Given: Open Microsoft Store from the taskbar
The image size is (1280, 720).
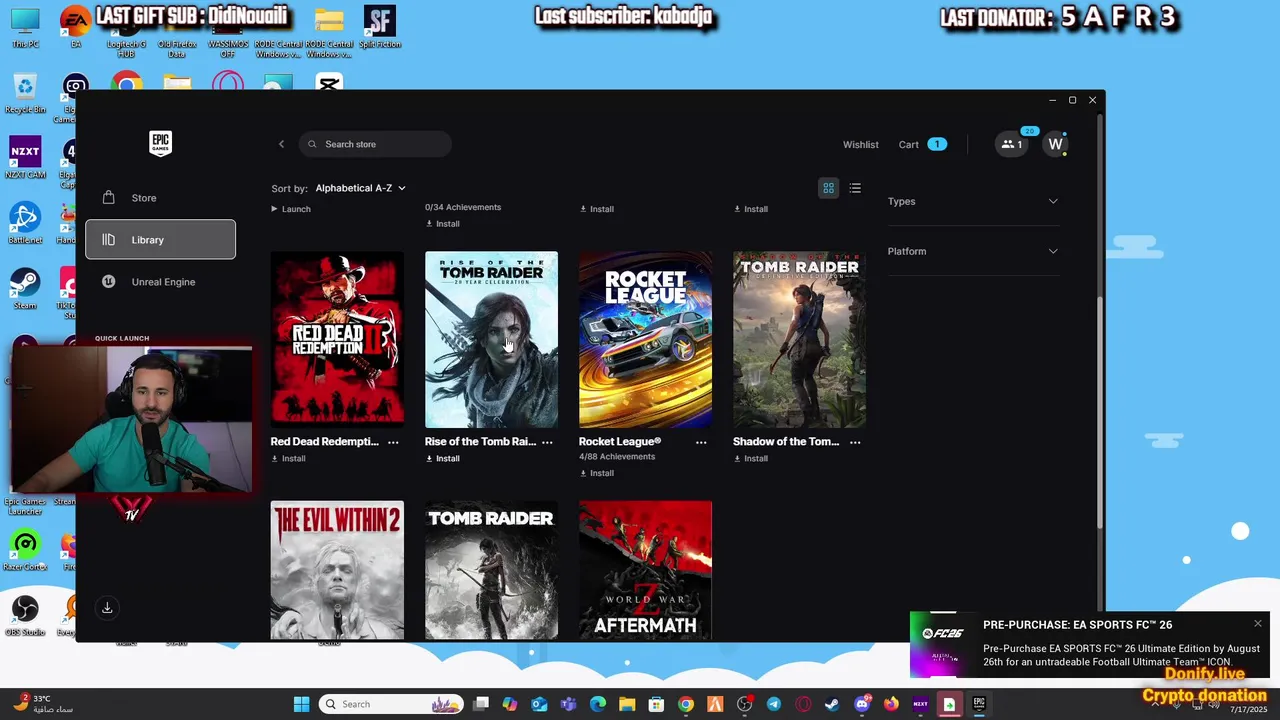Looking at the screenshot, I should (656, 704).
